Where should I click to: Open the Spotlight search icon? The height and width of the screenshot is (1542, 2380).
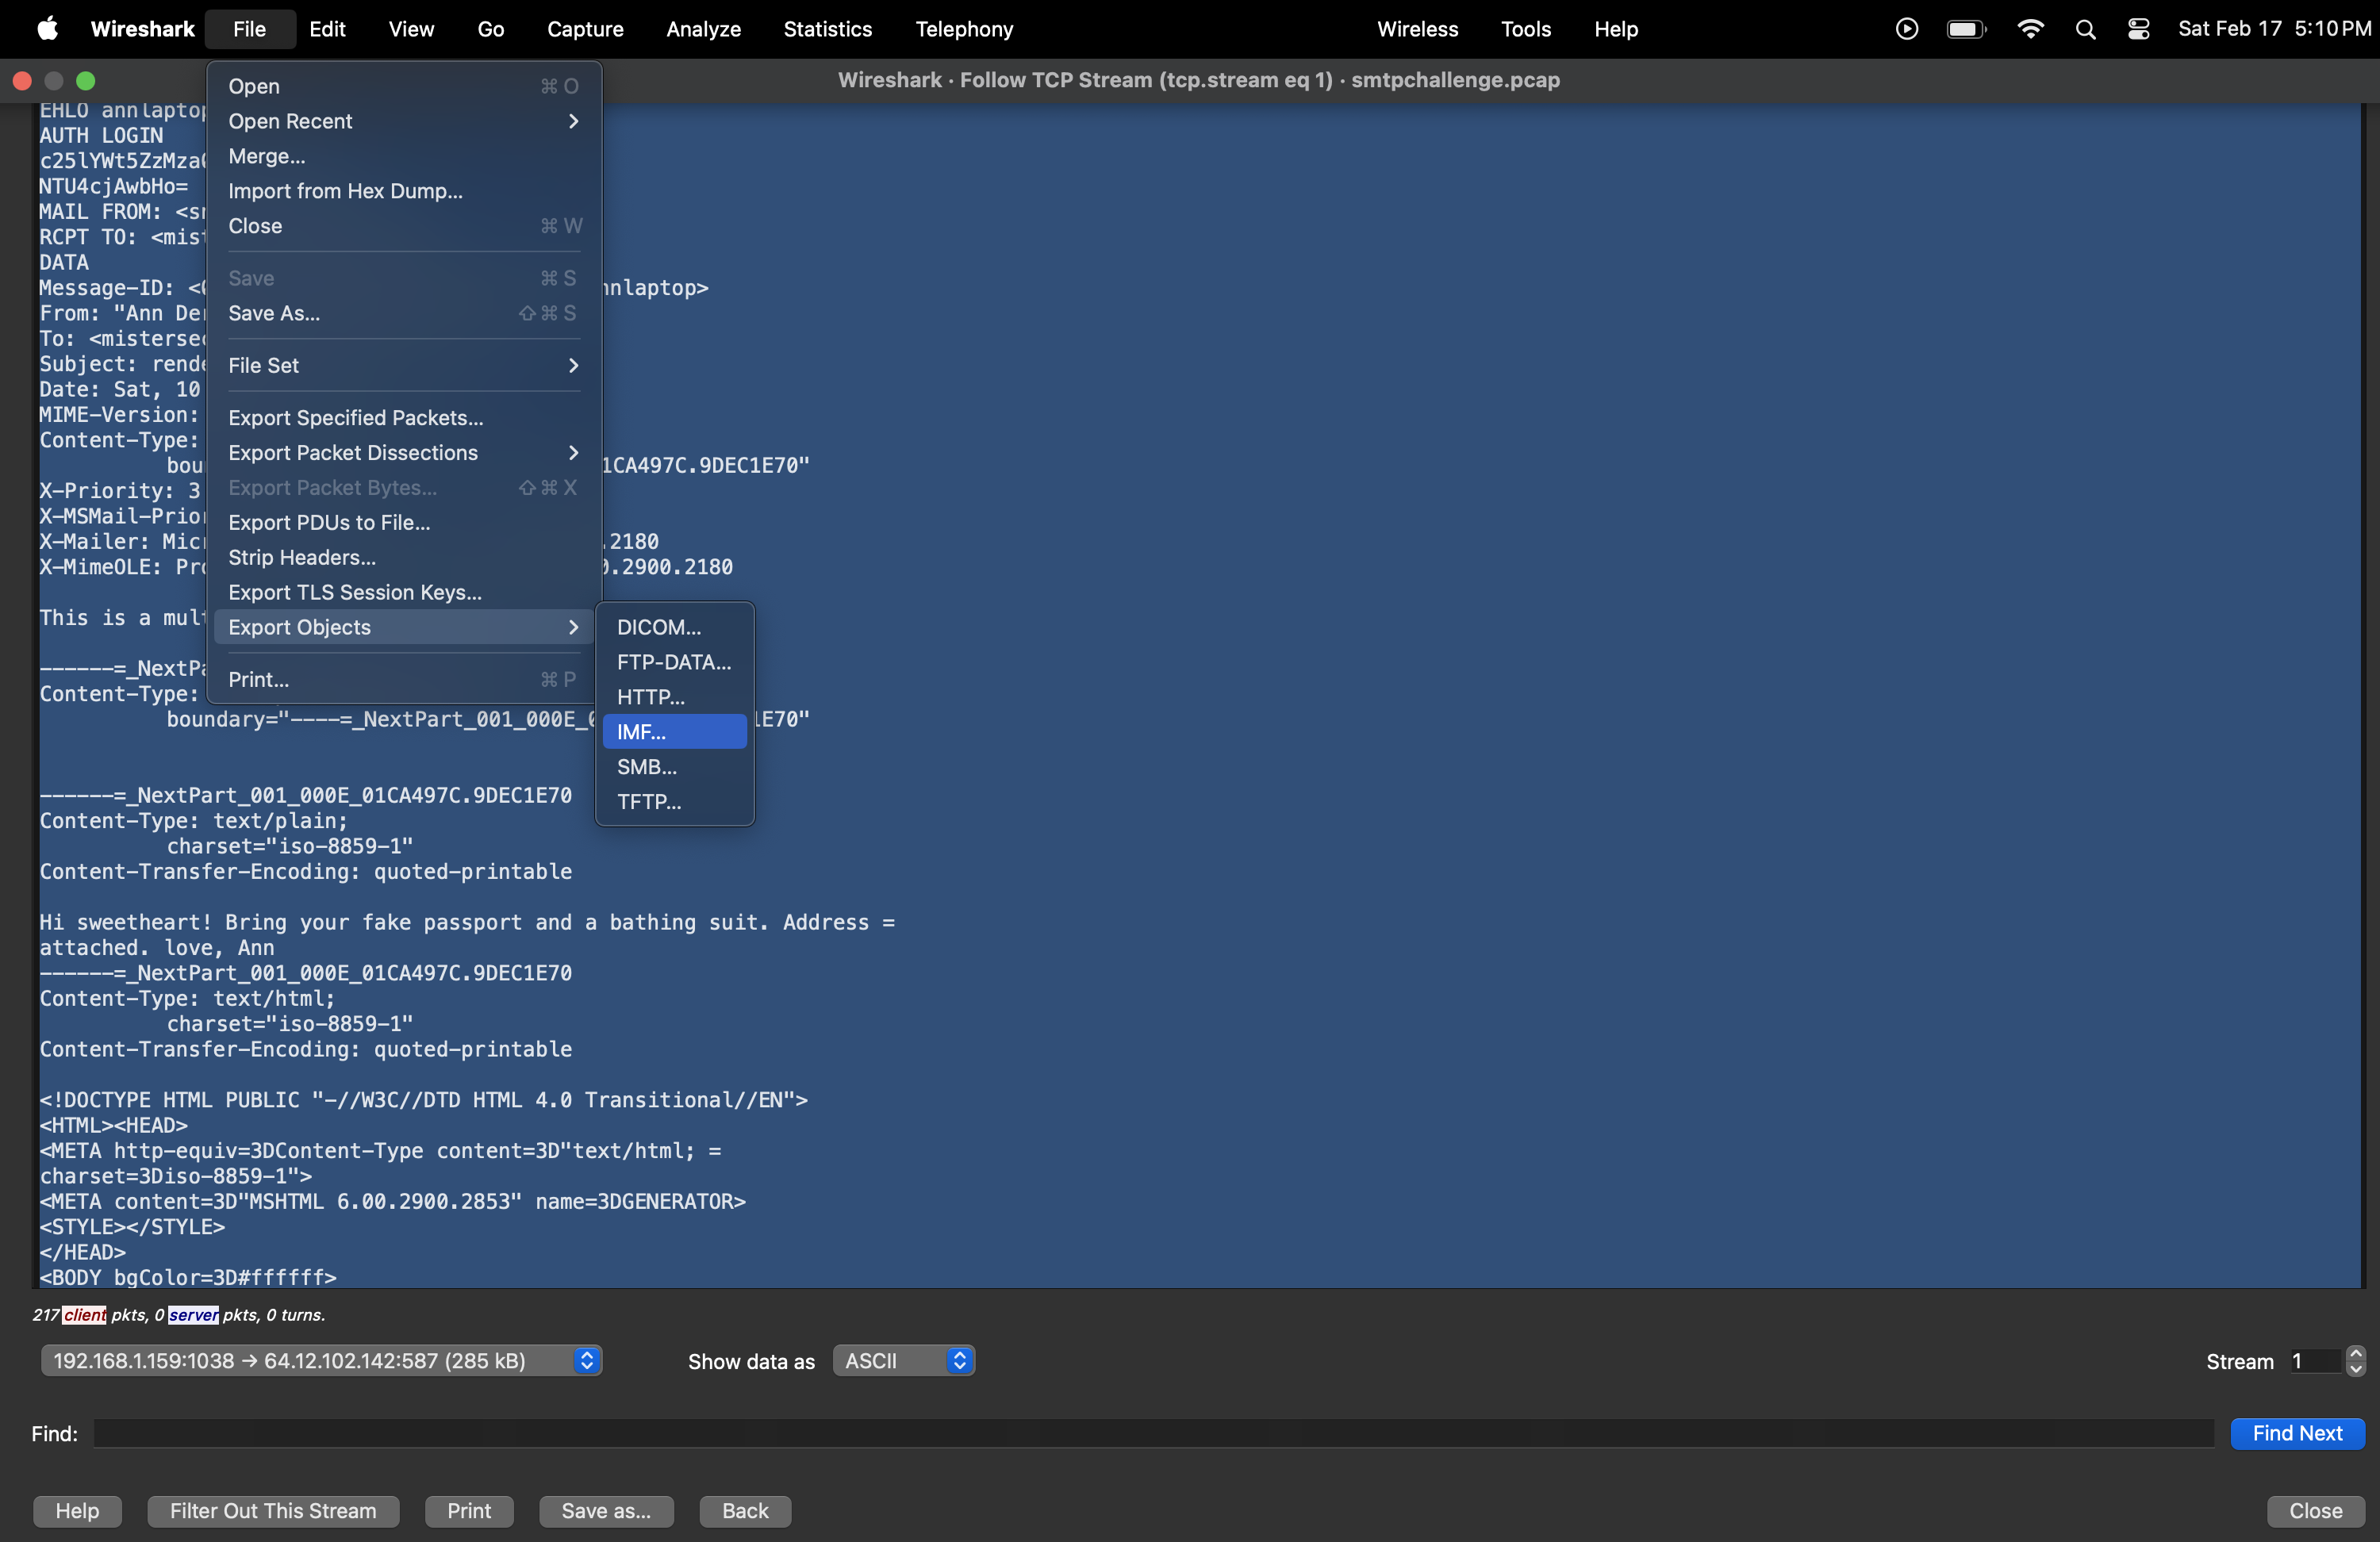2085,29
